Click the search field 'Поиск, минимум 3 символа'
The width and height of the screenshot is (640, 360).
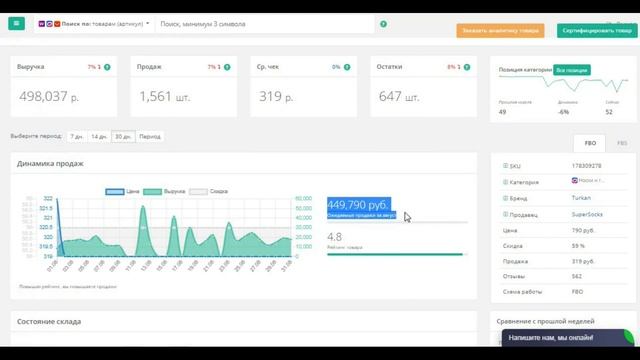tap(264, 24)
